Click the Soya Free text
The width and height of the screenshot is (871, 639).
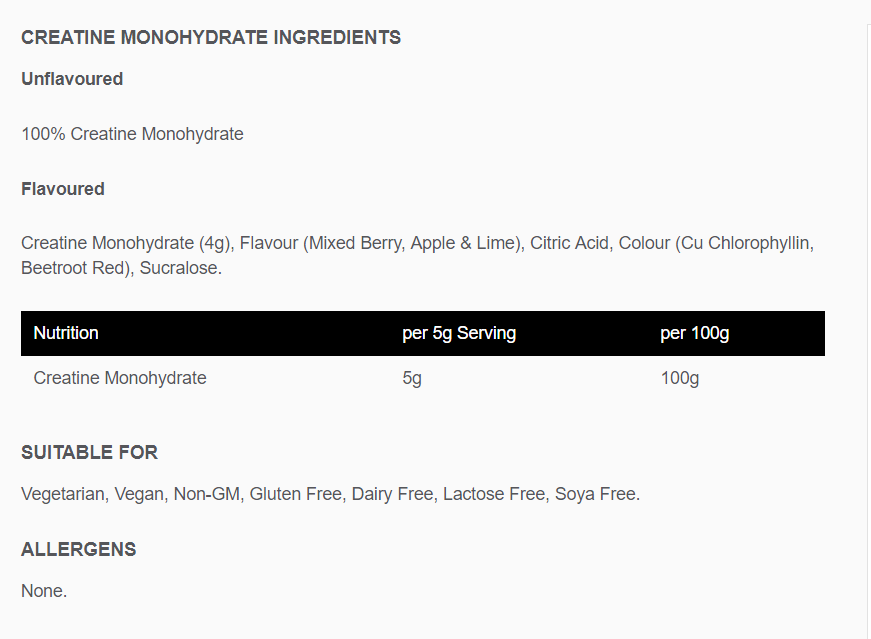[x=597, y=494]
